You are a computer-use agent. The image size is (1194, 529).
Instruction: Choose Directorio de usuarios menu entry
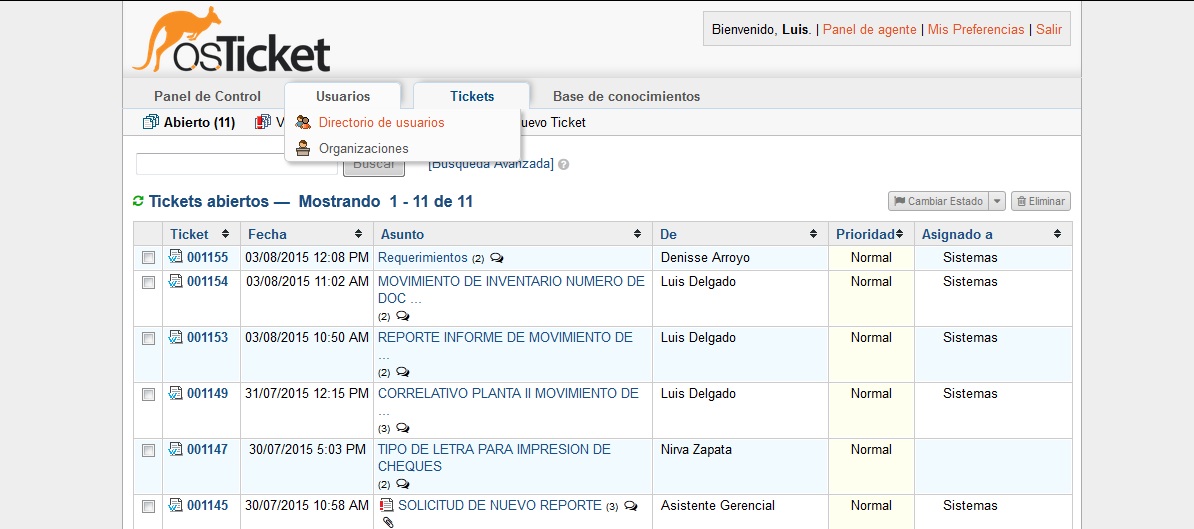[x=382, y=122]
